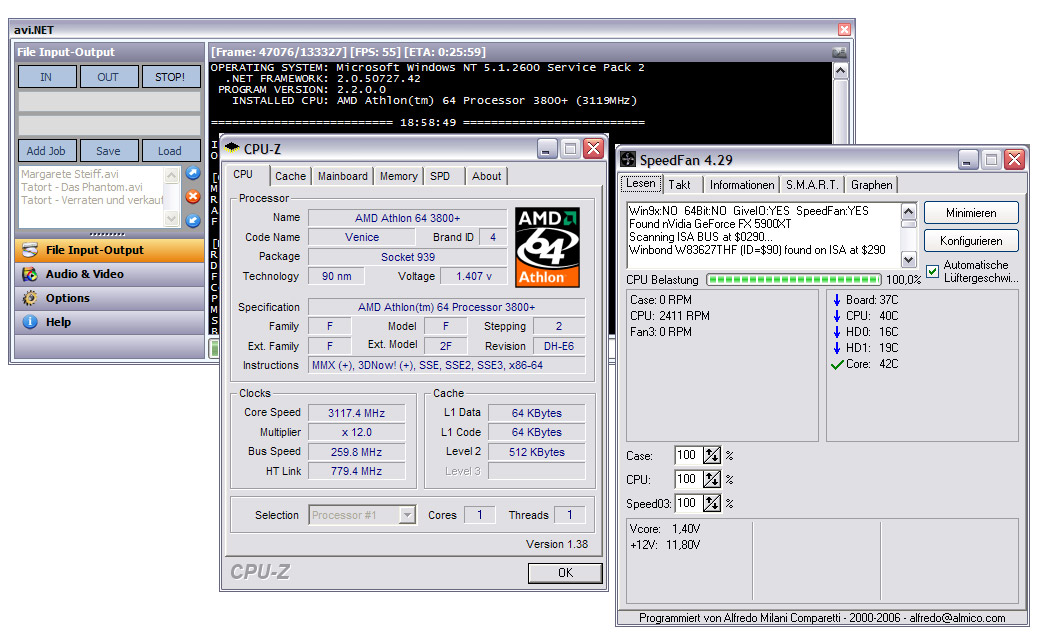
Task: Click Case fan speed spinner arrows
Action: point(711,456)
